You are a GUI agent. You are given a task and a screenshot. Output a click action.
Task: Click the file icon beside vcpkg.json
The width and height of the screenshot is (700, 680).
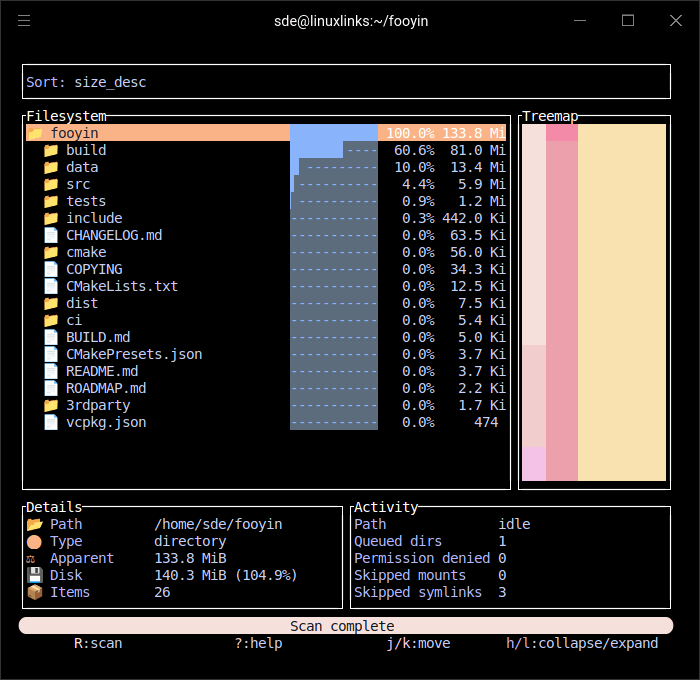click(x=51, y=422)
